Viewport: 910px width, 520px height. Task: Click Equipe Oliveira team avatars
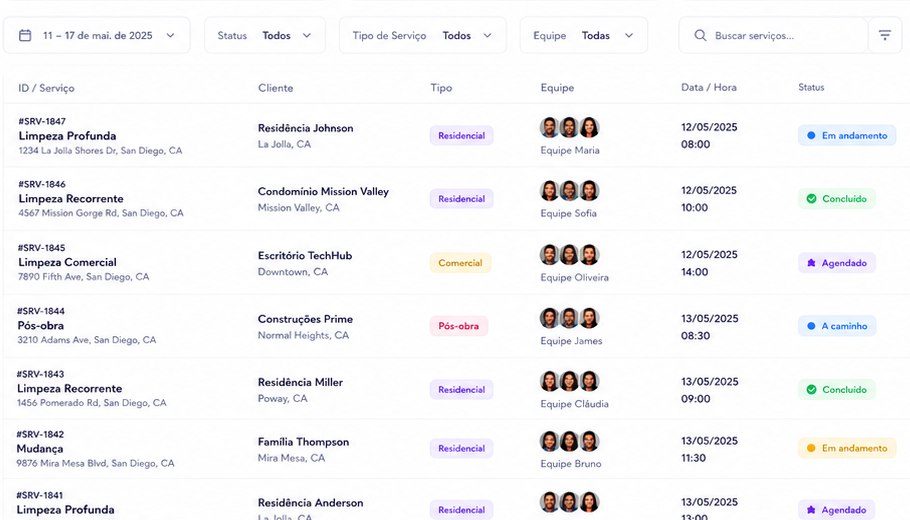tap(569, 254)
